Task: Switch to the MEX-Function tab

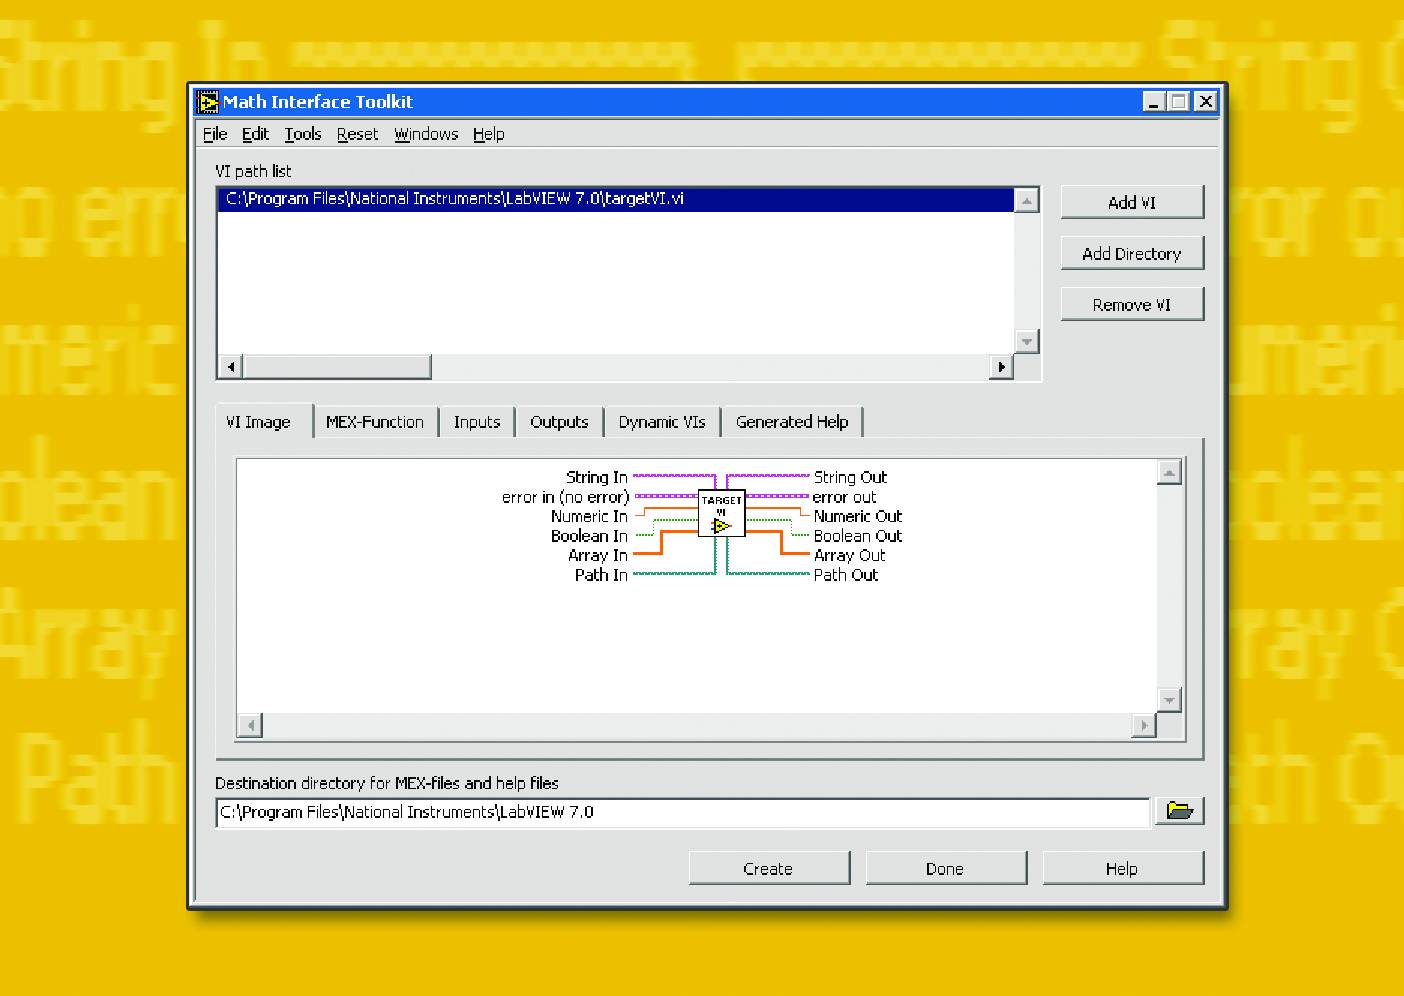Action: point(376,421)
